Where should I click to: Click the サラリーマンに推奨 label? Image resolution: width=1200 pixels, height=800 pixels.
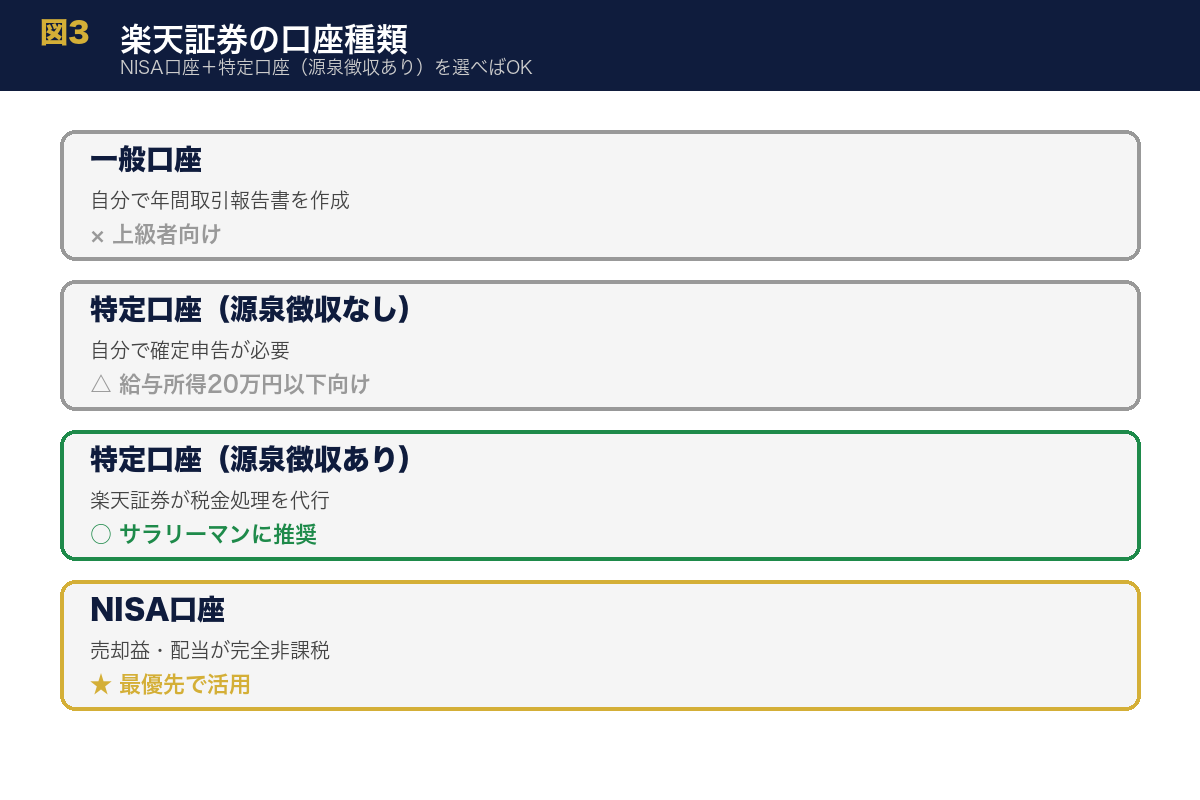tap(218, 534)
